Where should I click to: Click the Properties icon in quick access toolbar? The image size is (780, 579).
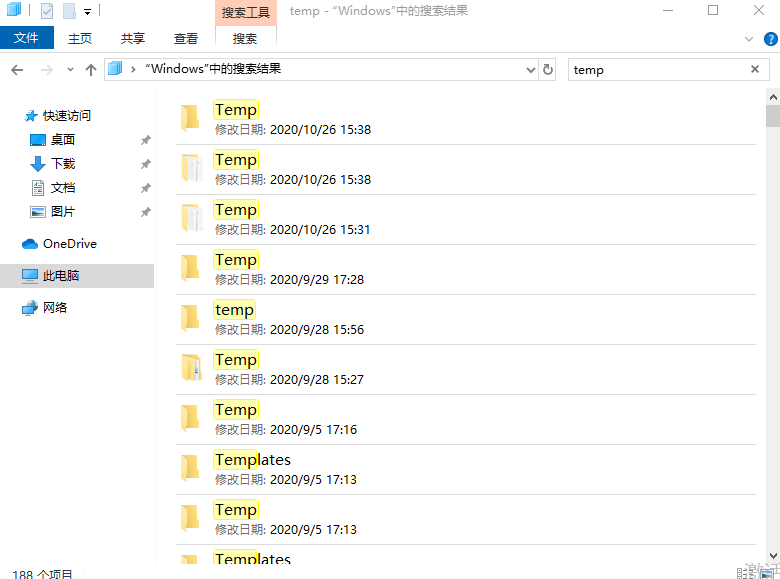(47, 10)
